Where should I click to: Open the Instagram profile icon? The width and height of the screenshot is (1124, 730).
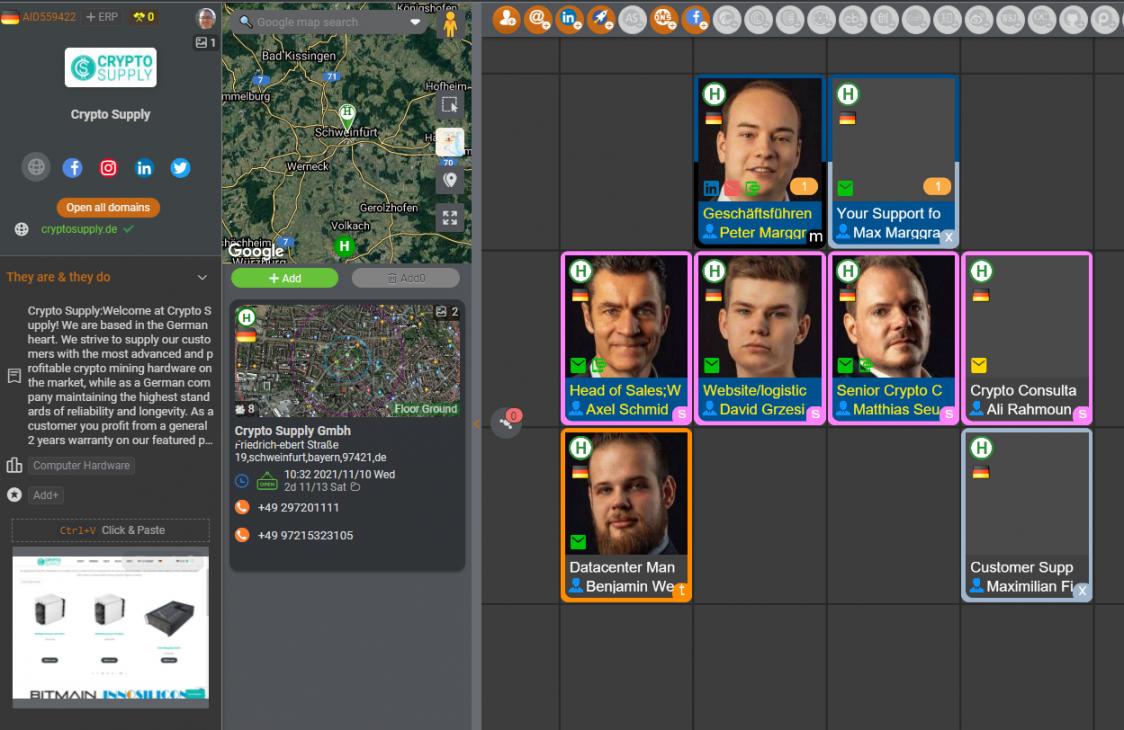(108, 168)
